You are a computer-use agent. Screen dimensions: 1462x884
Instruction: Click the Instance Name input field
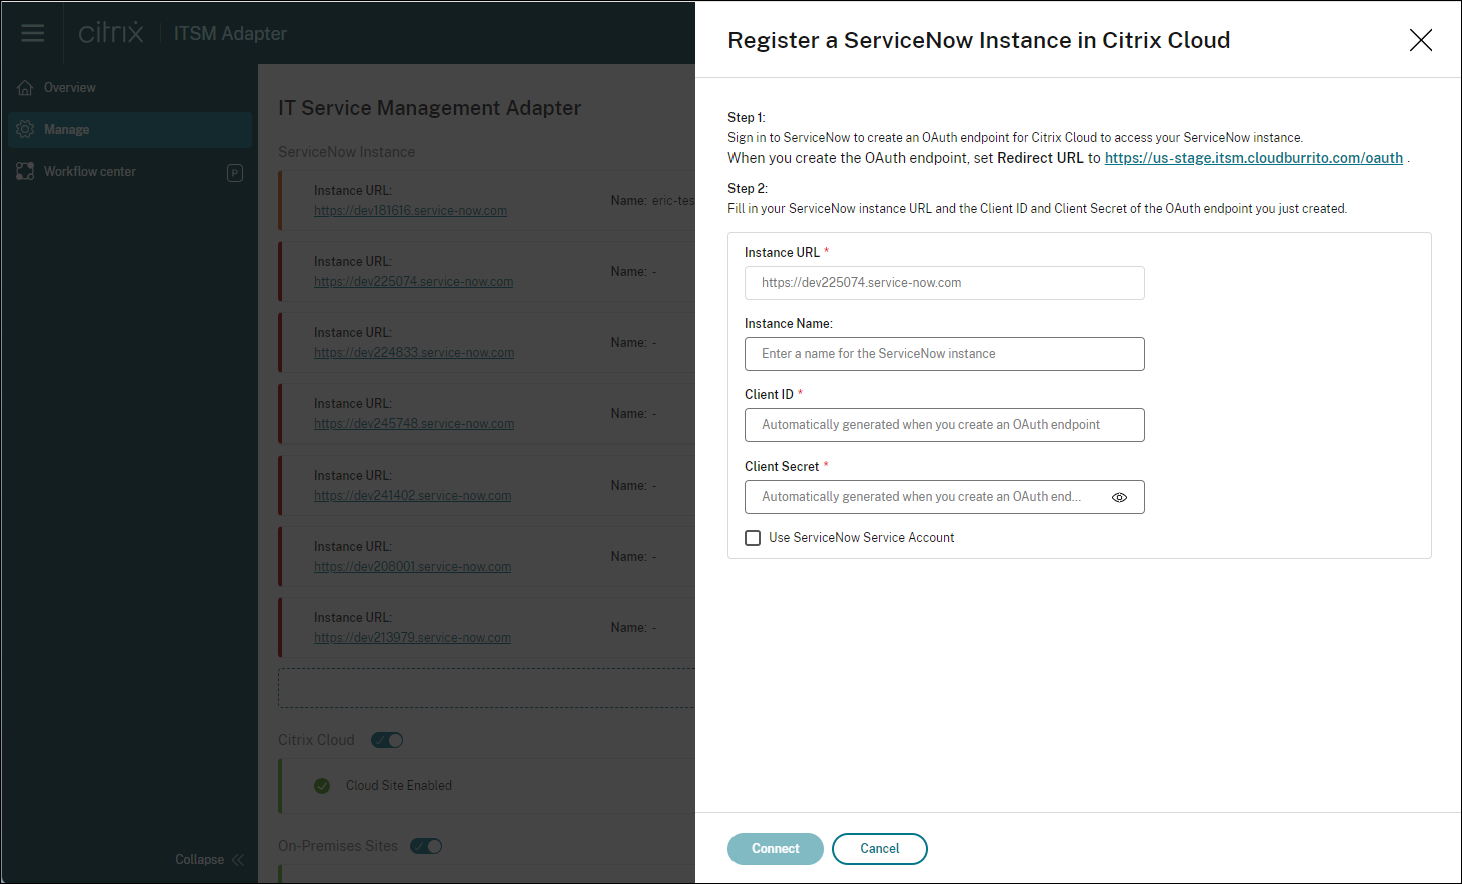click(x=944, y=354)
